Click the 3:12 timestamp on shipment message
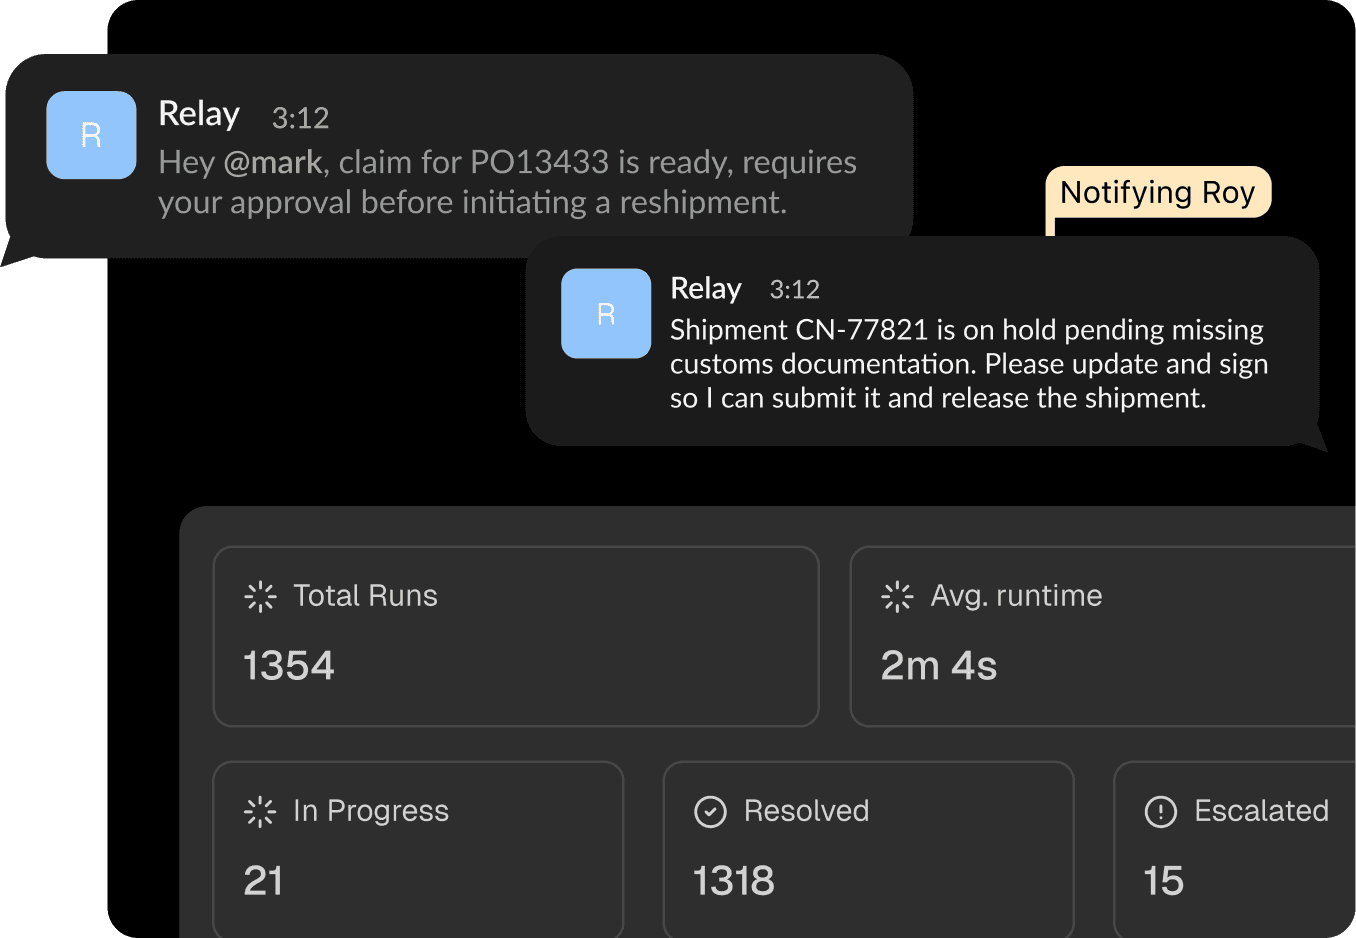 pos(794,290)
